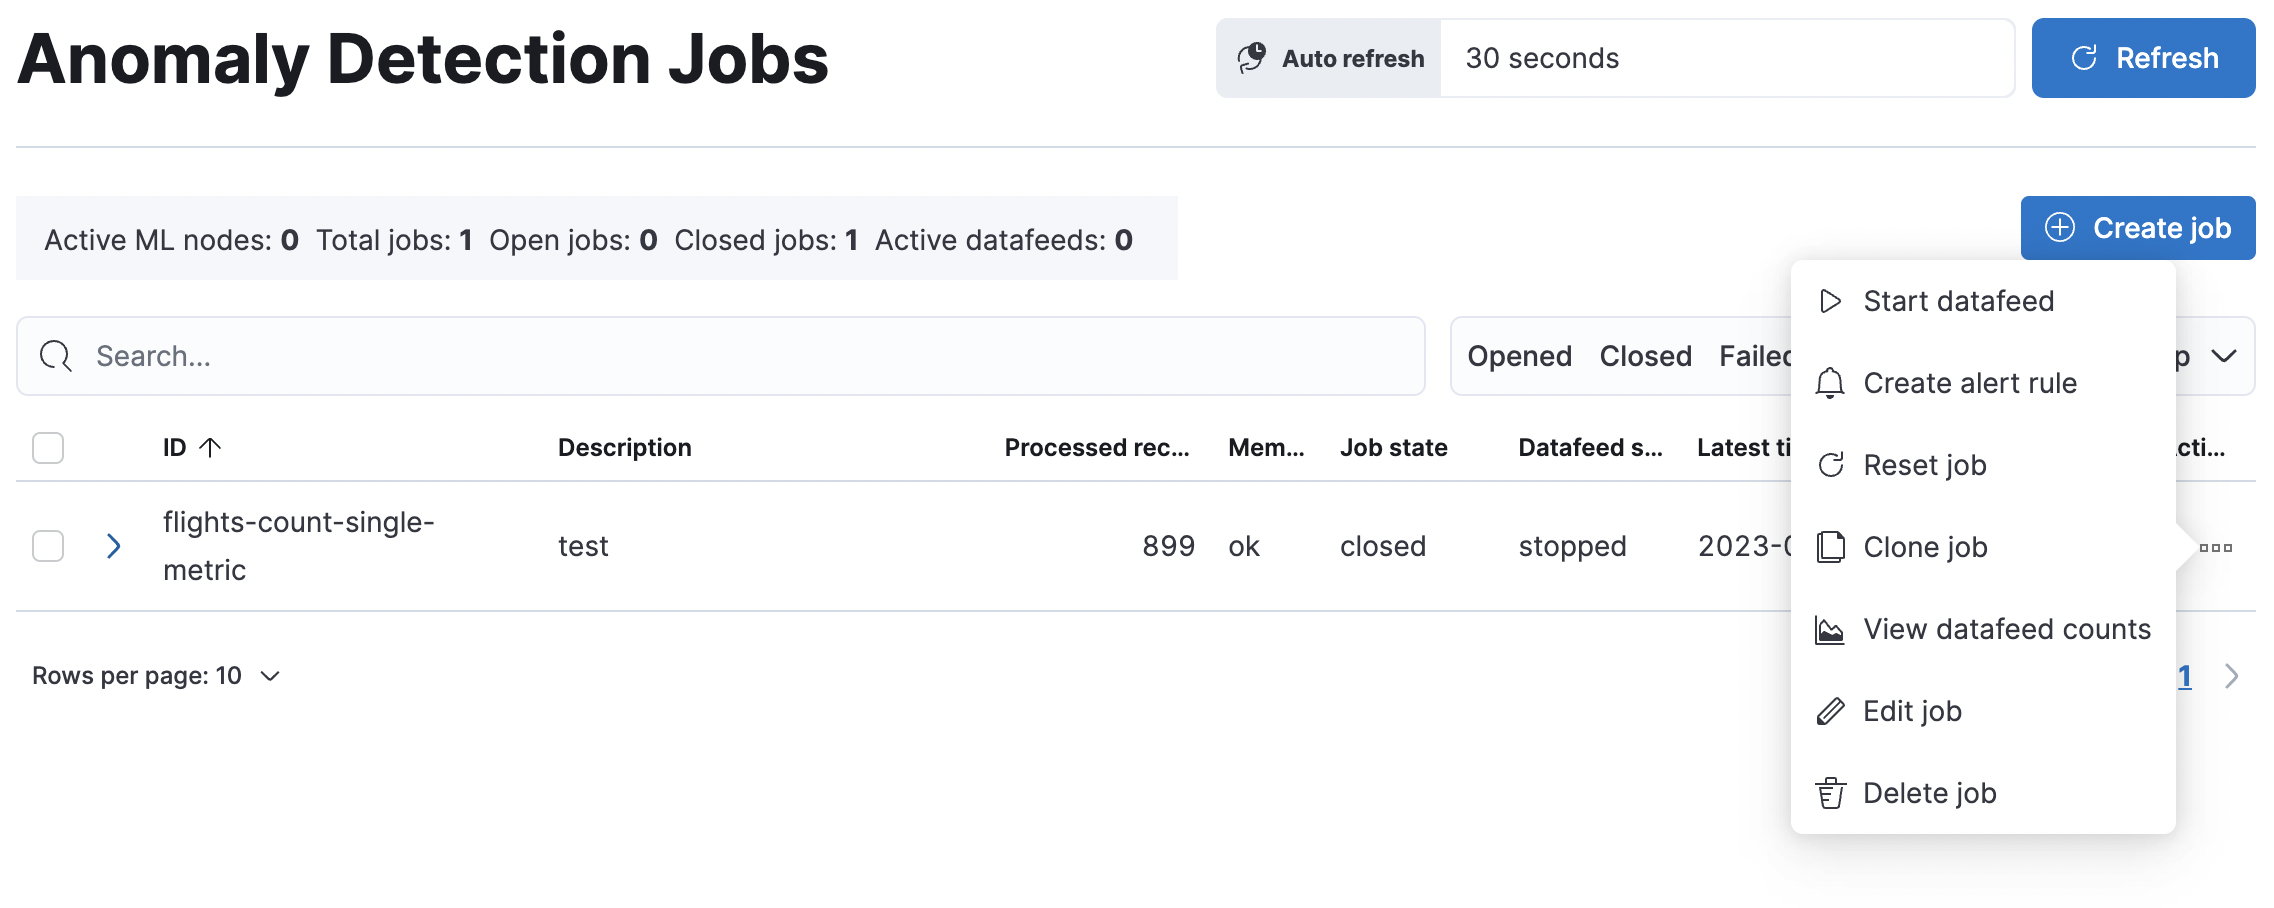
Task: Select the Closed filter
Action: tap(1645, 356)
